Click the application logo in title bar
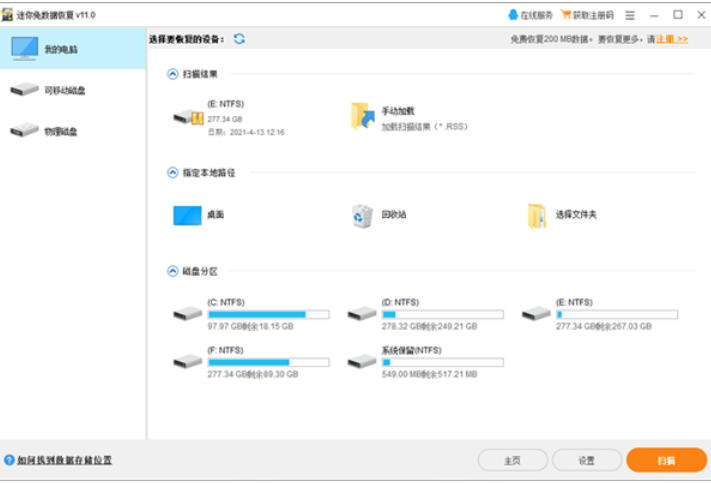This screenshot has width=711, height=483. (x=7, y=15)
